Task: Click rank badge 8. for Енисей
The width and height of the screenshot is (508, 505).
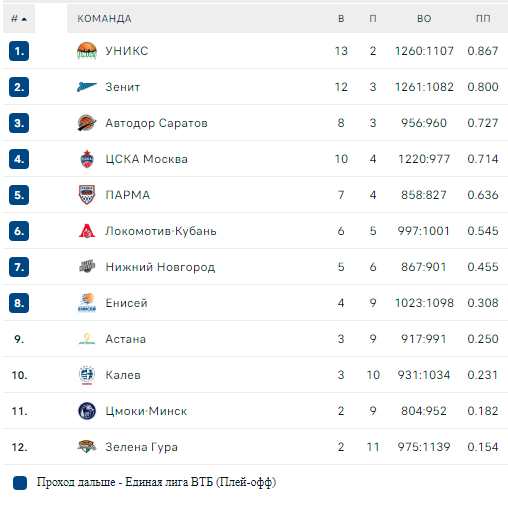Action: [x=19, y=303]
